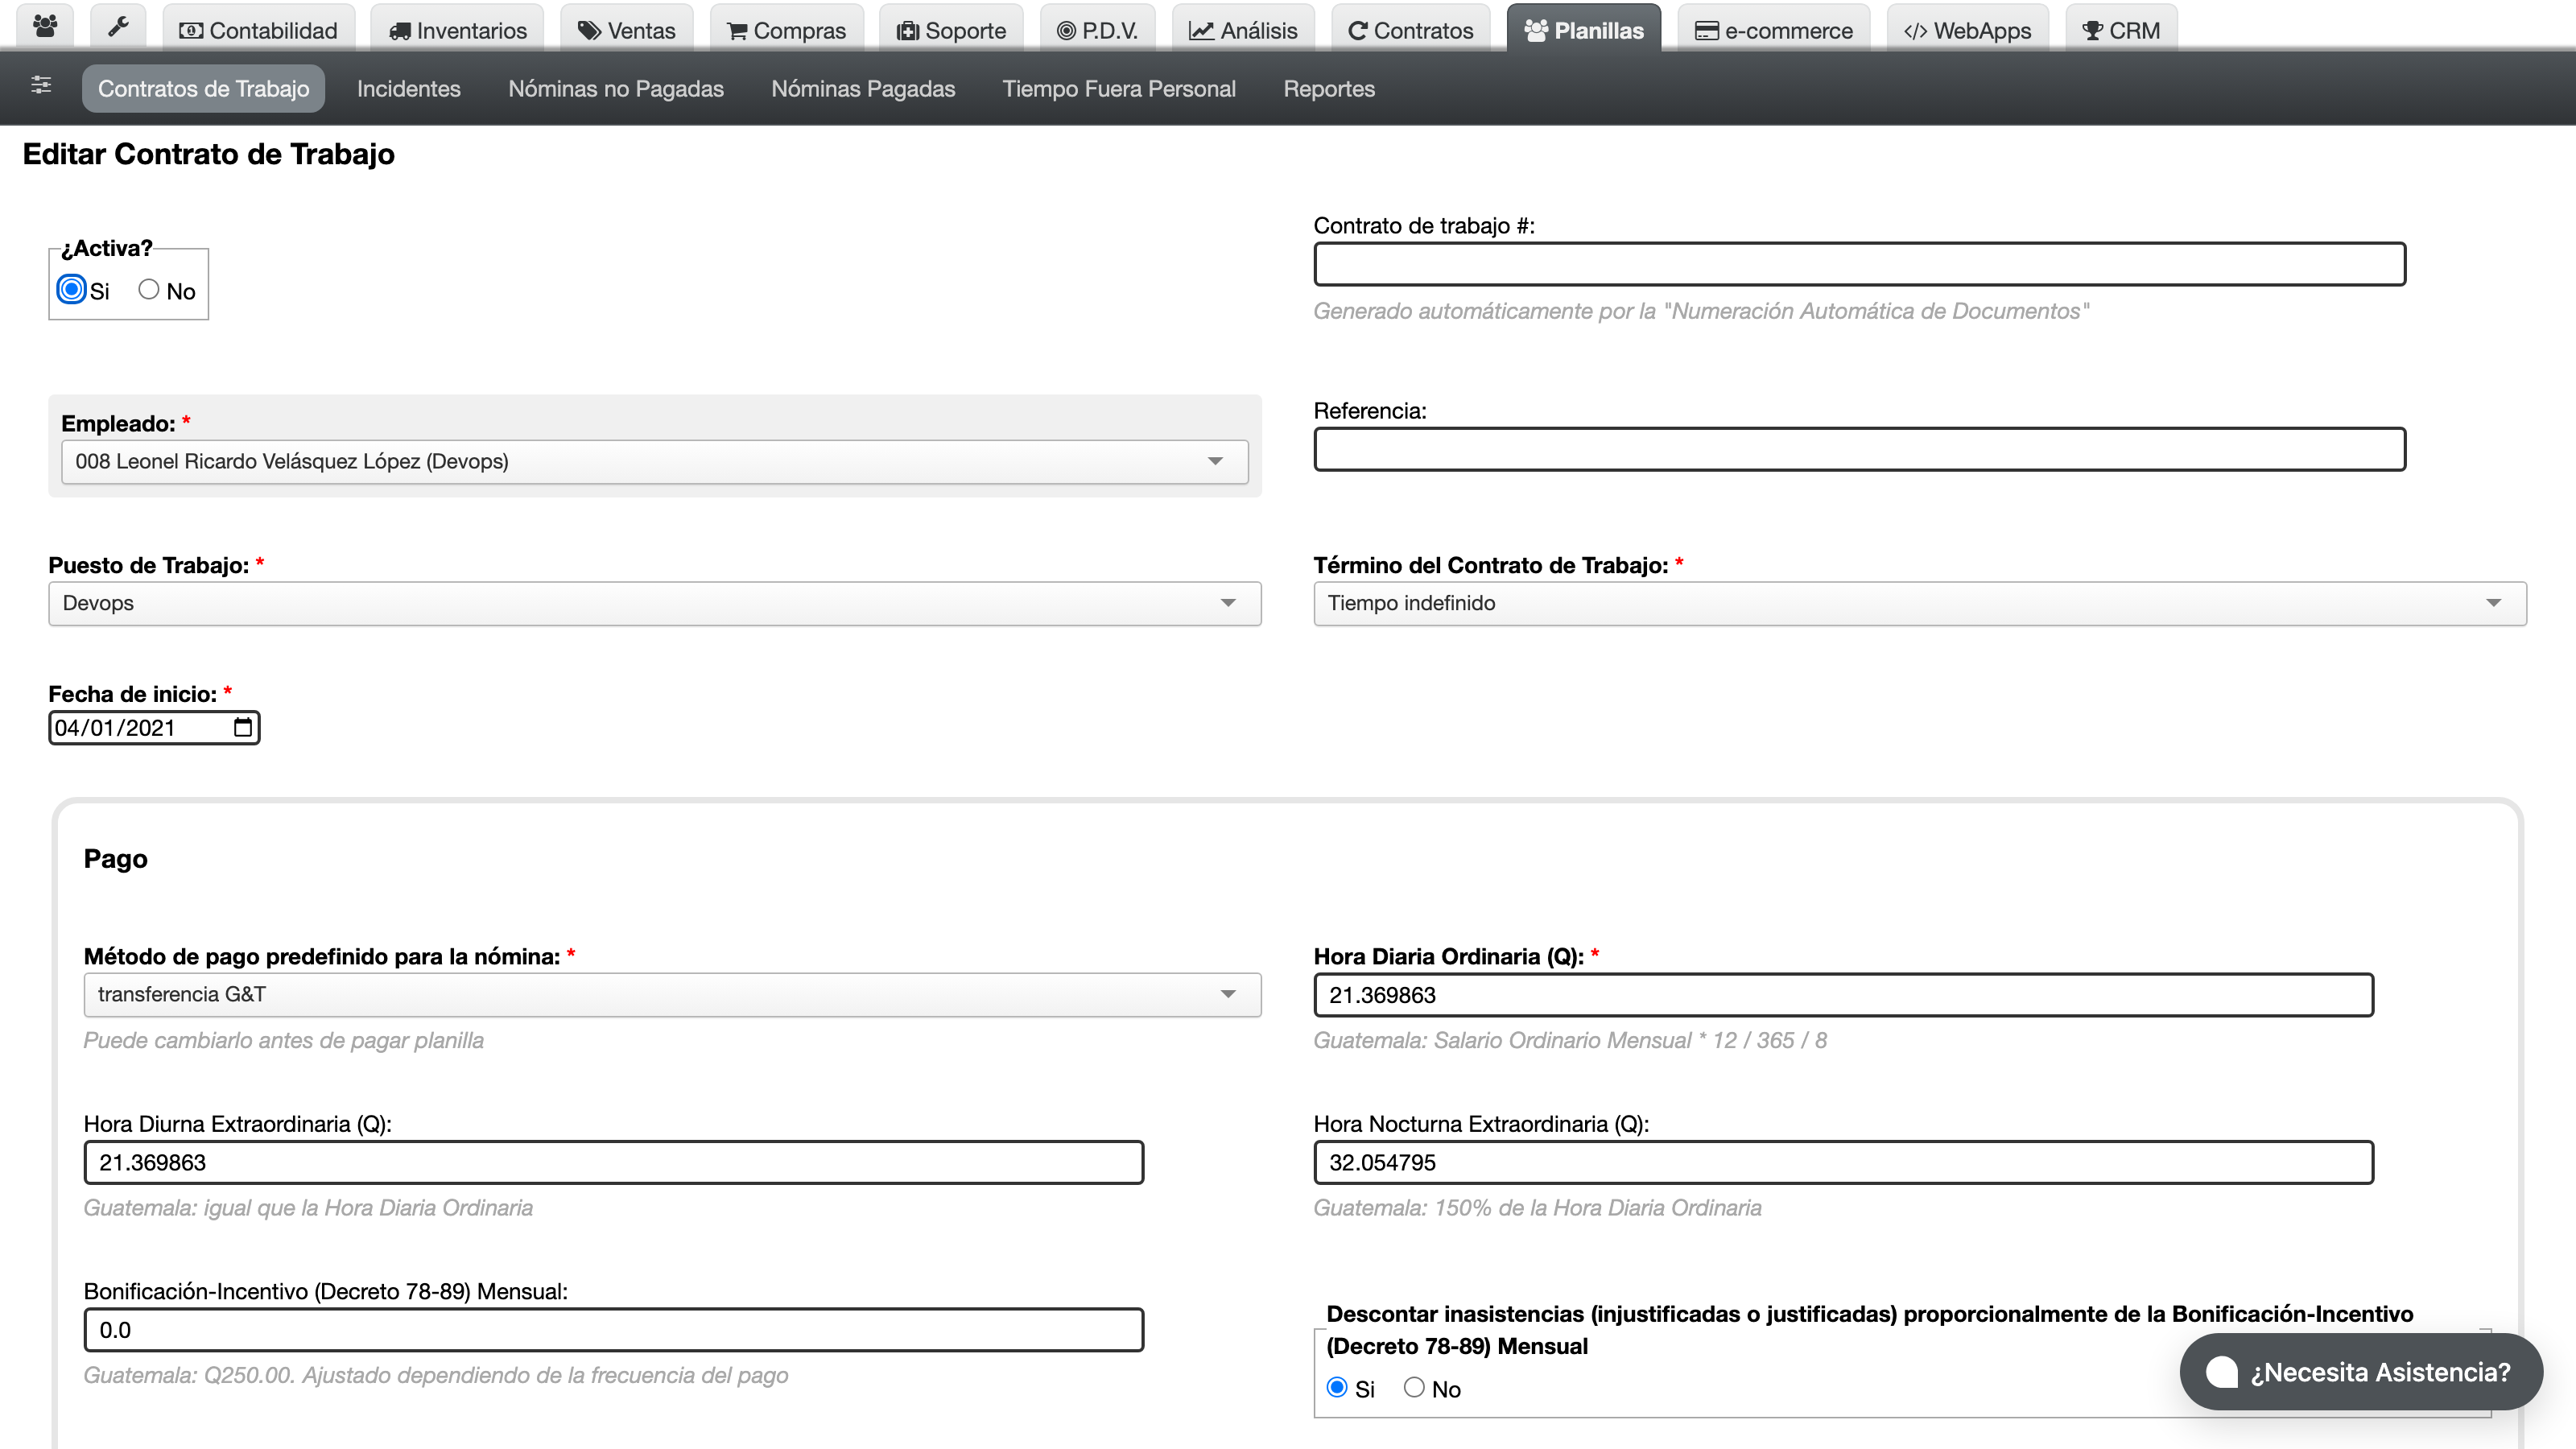Open the CRM module tab
The width and height of the screenshot is (2576, 1449).
[x=2121, y=29]
